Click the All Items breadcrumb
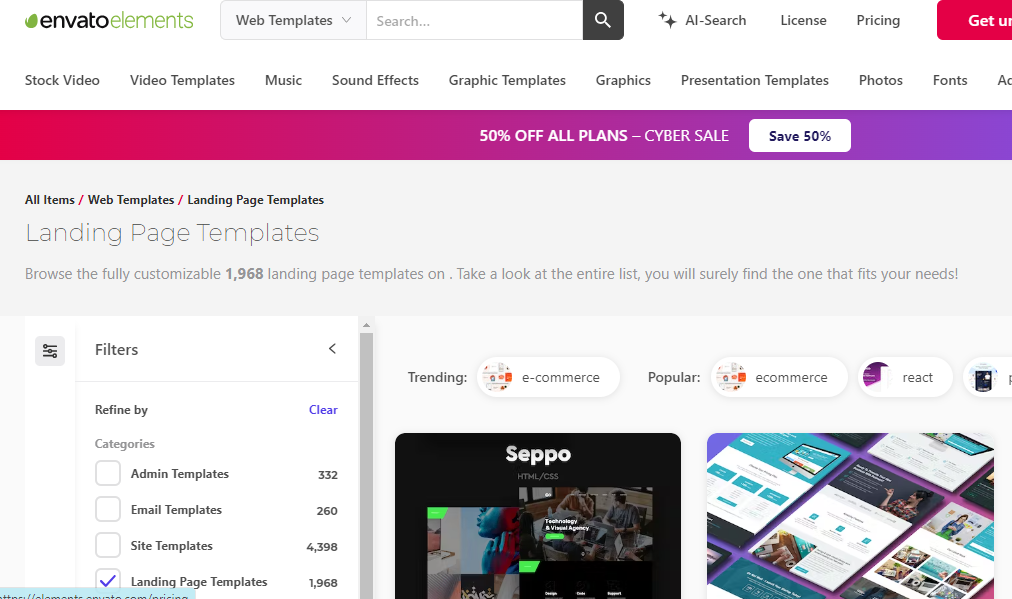1012x599 pixels. click(x=50, y=200)
